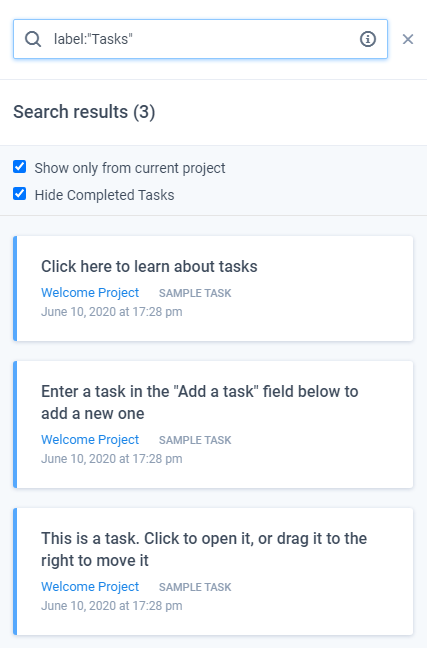Viewport: 427px width, 648px height.
Task: Open the search info help icon
Action: (x=367, y=39)
